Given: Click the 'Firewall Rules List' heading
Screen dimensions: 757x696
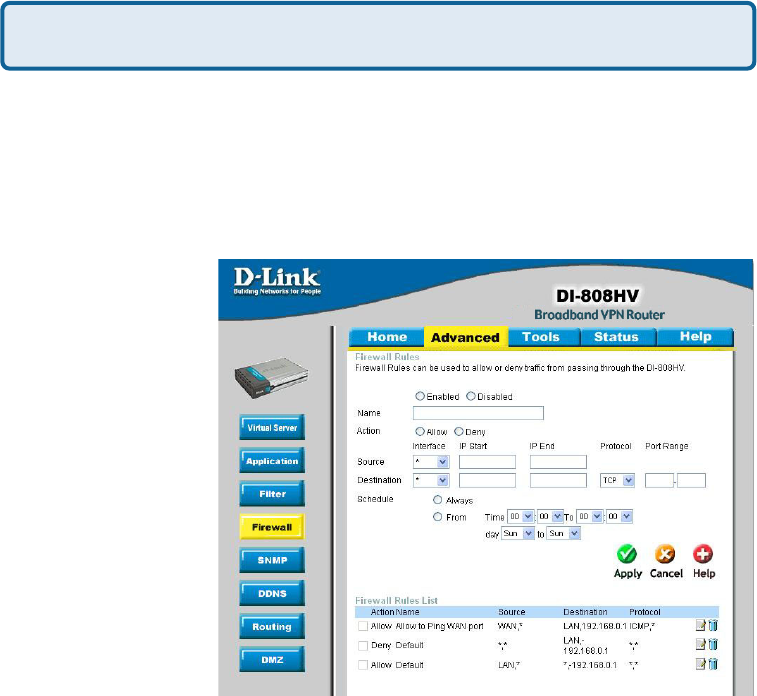Looking at the screenshot, I should [x=396, y=600].
